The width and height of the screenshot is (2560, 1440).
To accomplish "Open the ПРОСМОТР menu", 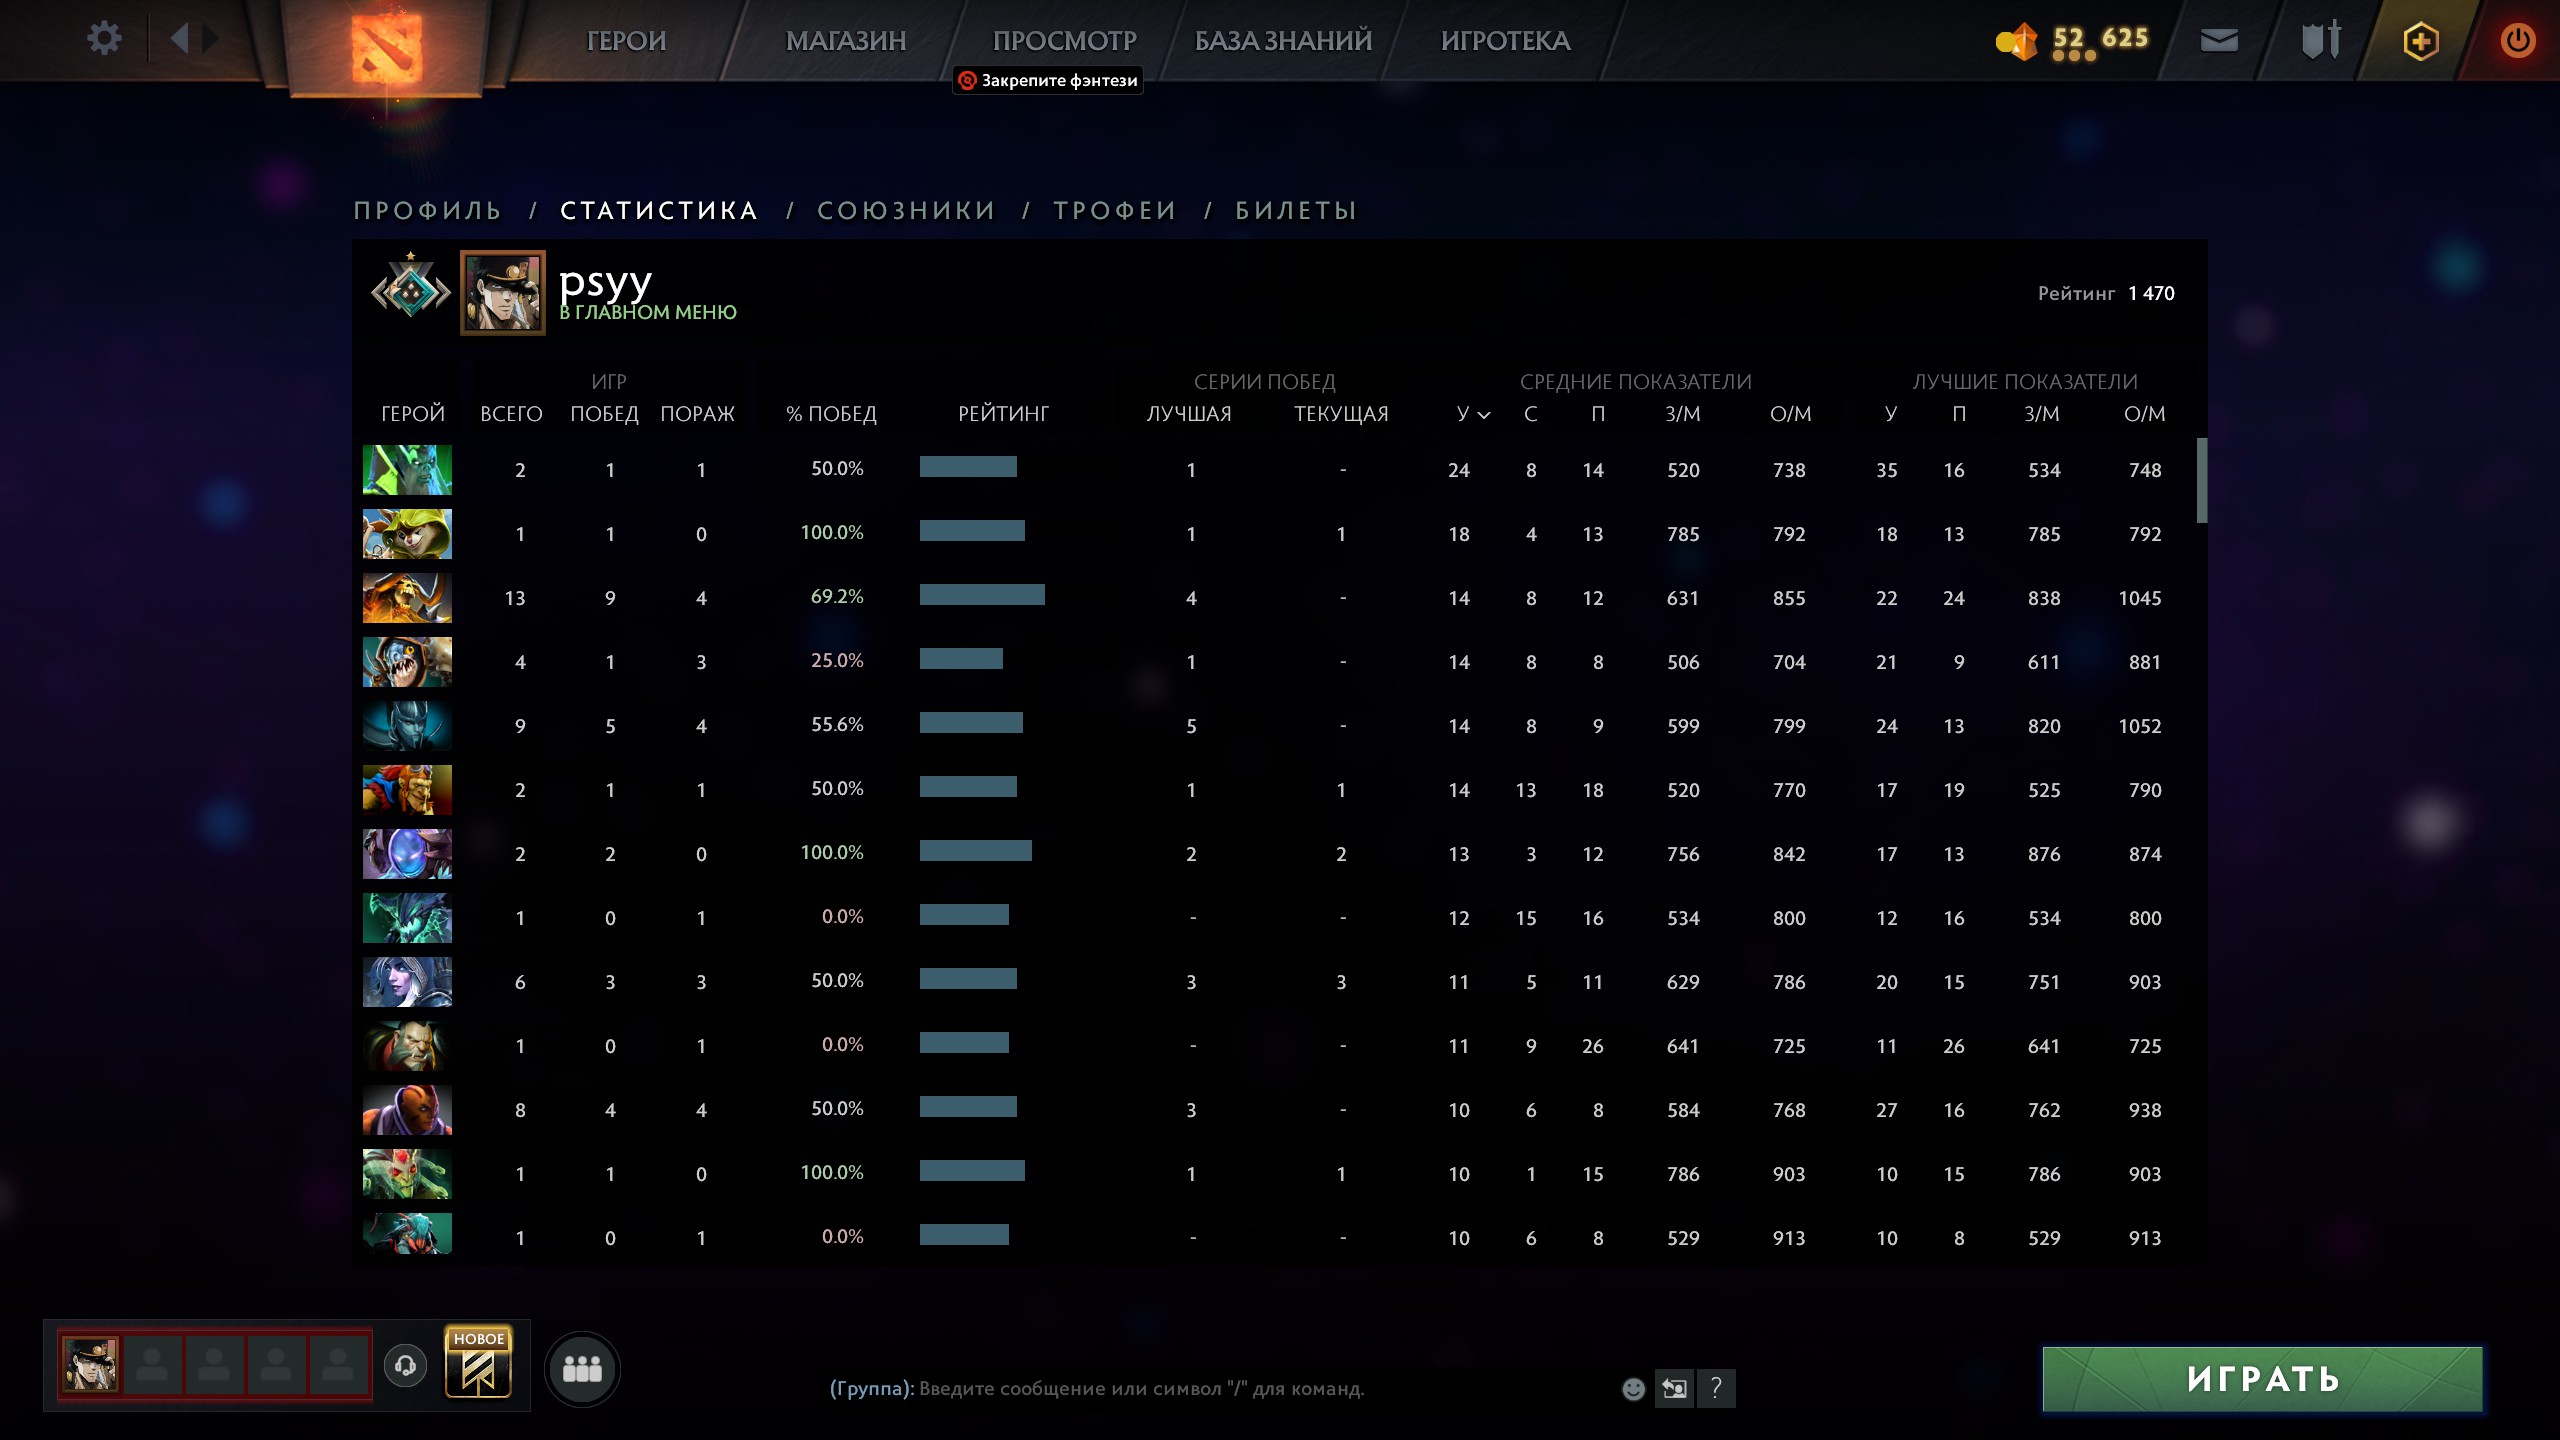I will coord(1064,41).
